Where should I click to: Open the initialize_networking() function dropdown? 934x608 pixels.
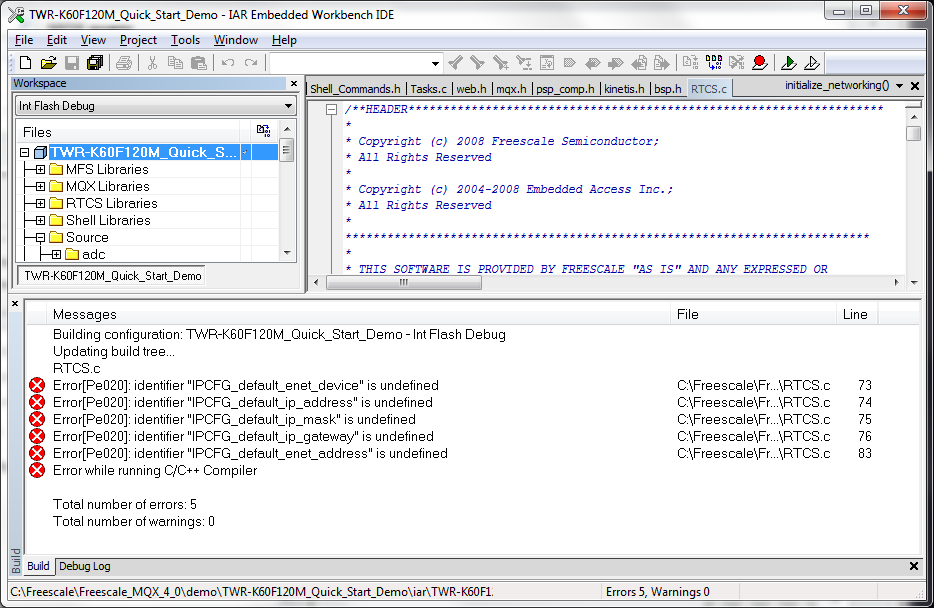point(899,86)
